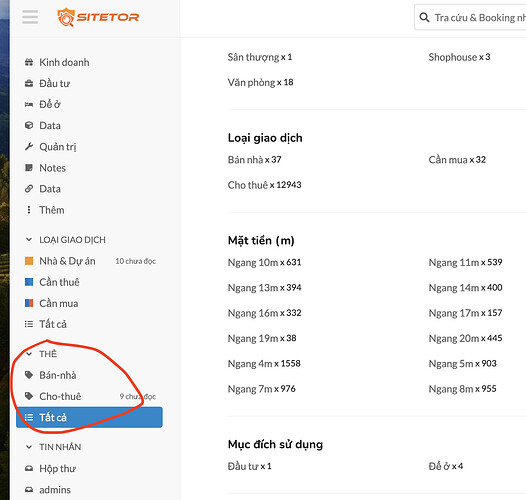Click the orange Nhà & Dự án swatch
The width and height of the screenshot is (526, 500).
[29, 261]
